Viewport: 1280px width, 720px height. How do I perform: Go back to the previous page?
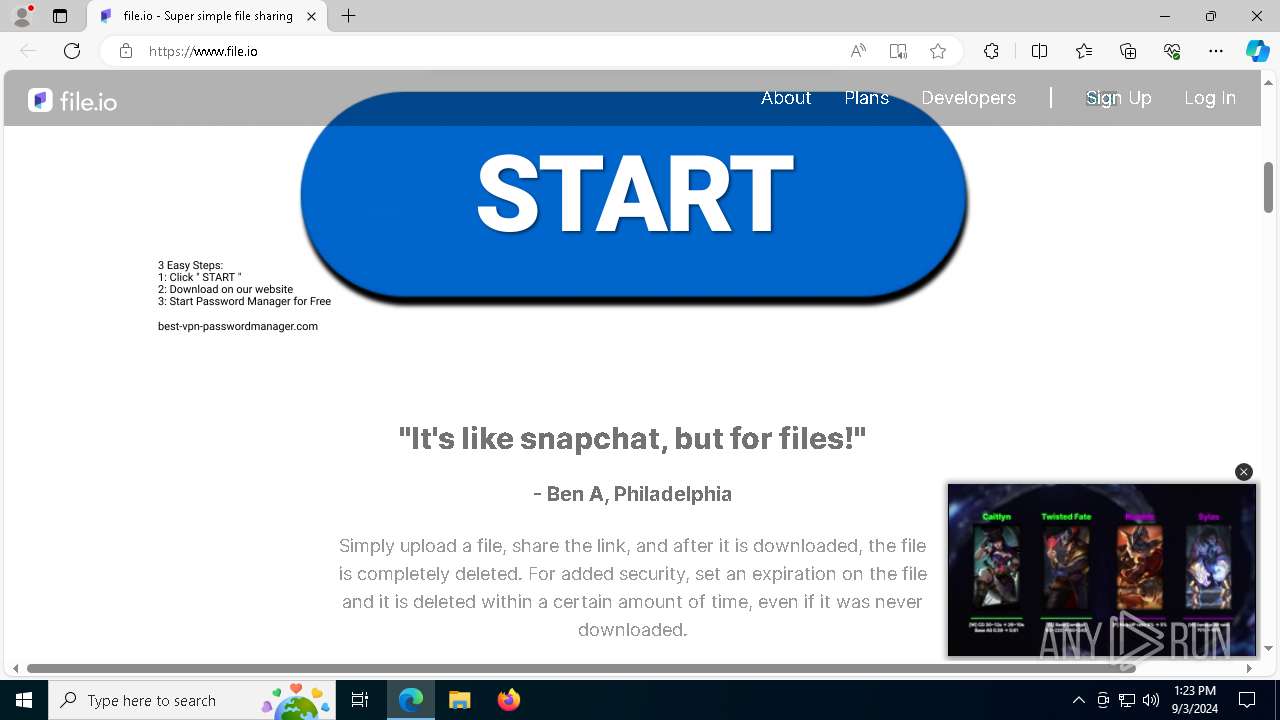[x=28, y=51]
